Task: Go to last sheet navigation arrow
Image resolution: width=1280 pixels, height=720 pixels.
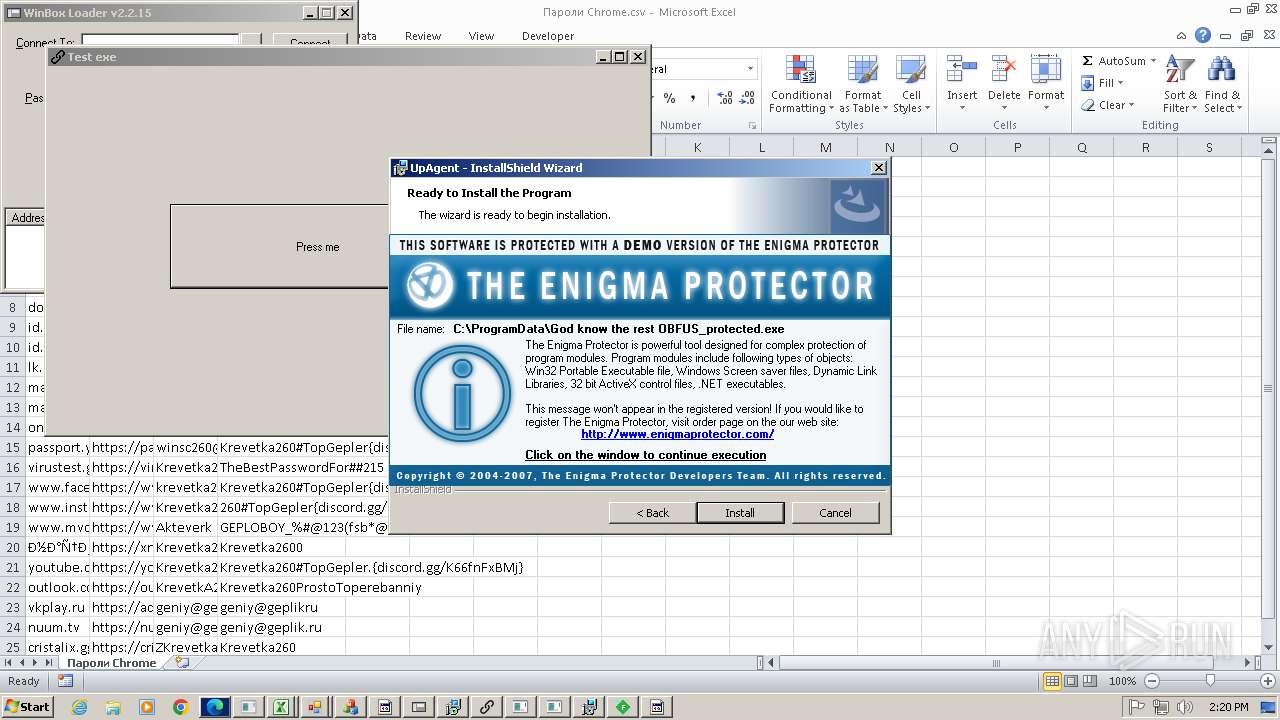Action: coord(49,663)
